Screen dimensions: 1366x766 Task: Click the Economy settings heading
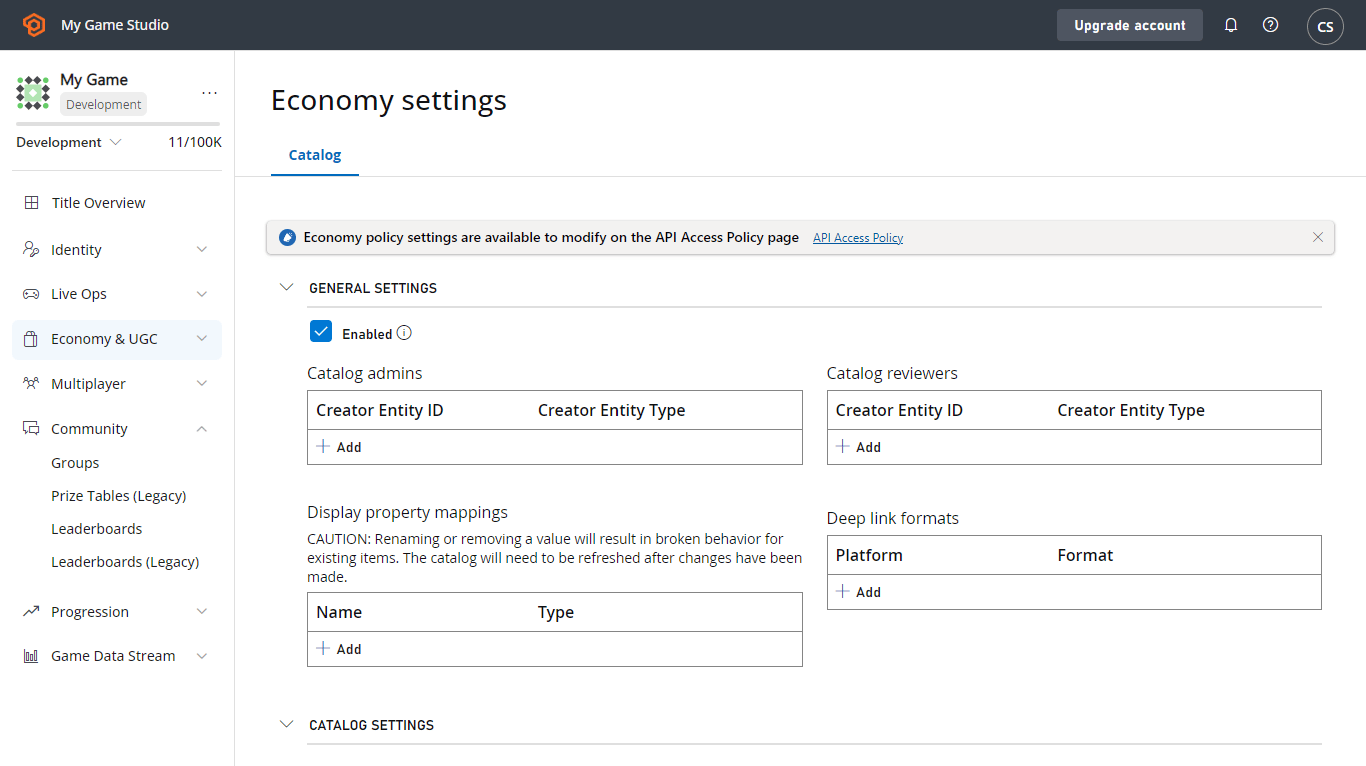click(x=389, y=101)
